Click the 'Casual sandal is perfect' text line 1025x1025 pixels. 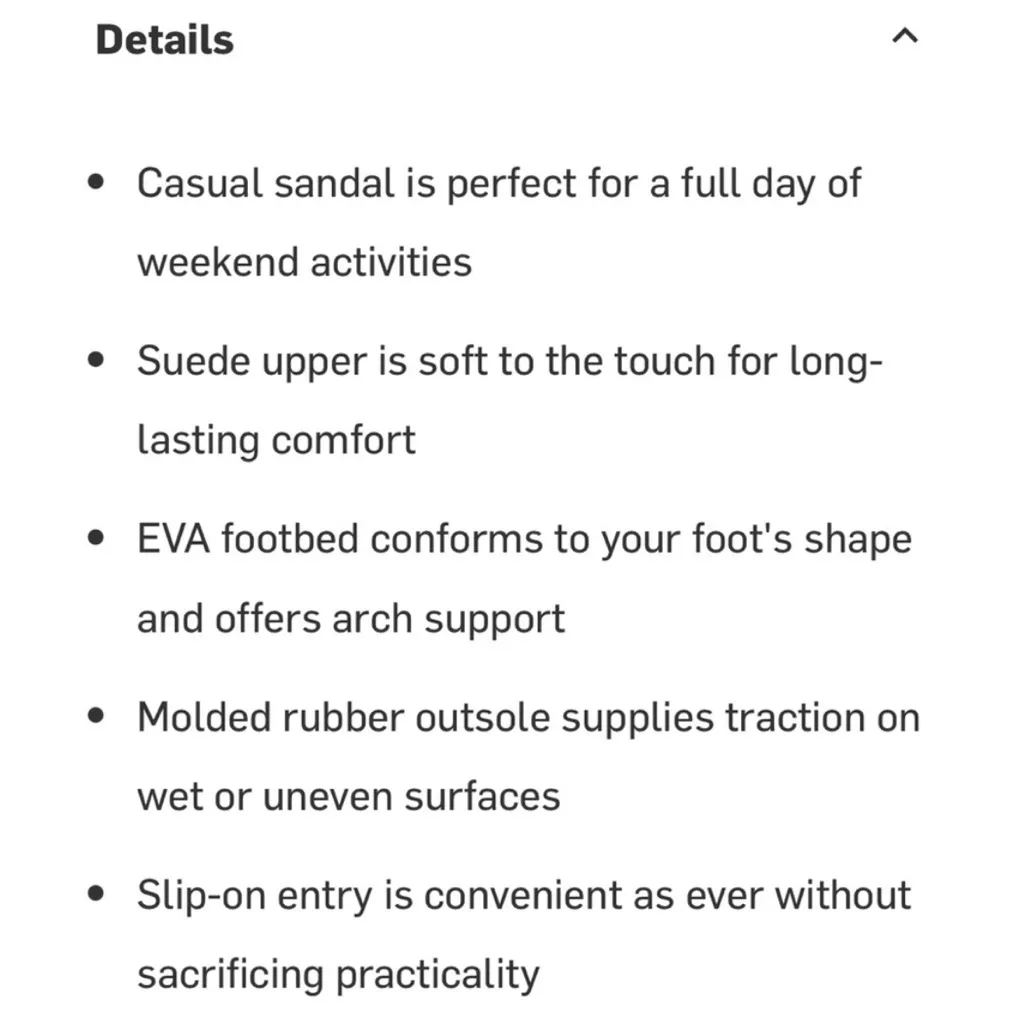(498, 184)
